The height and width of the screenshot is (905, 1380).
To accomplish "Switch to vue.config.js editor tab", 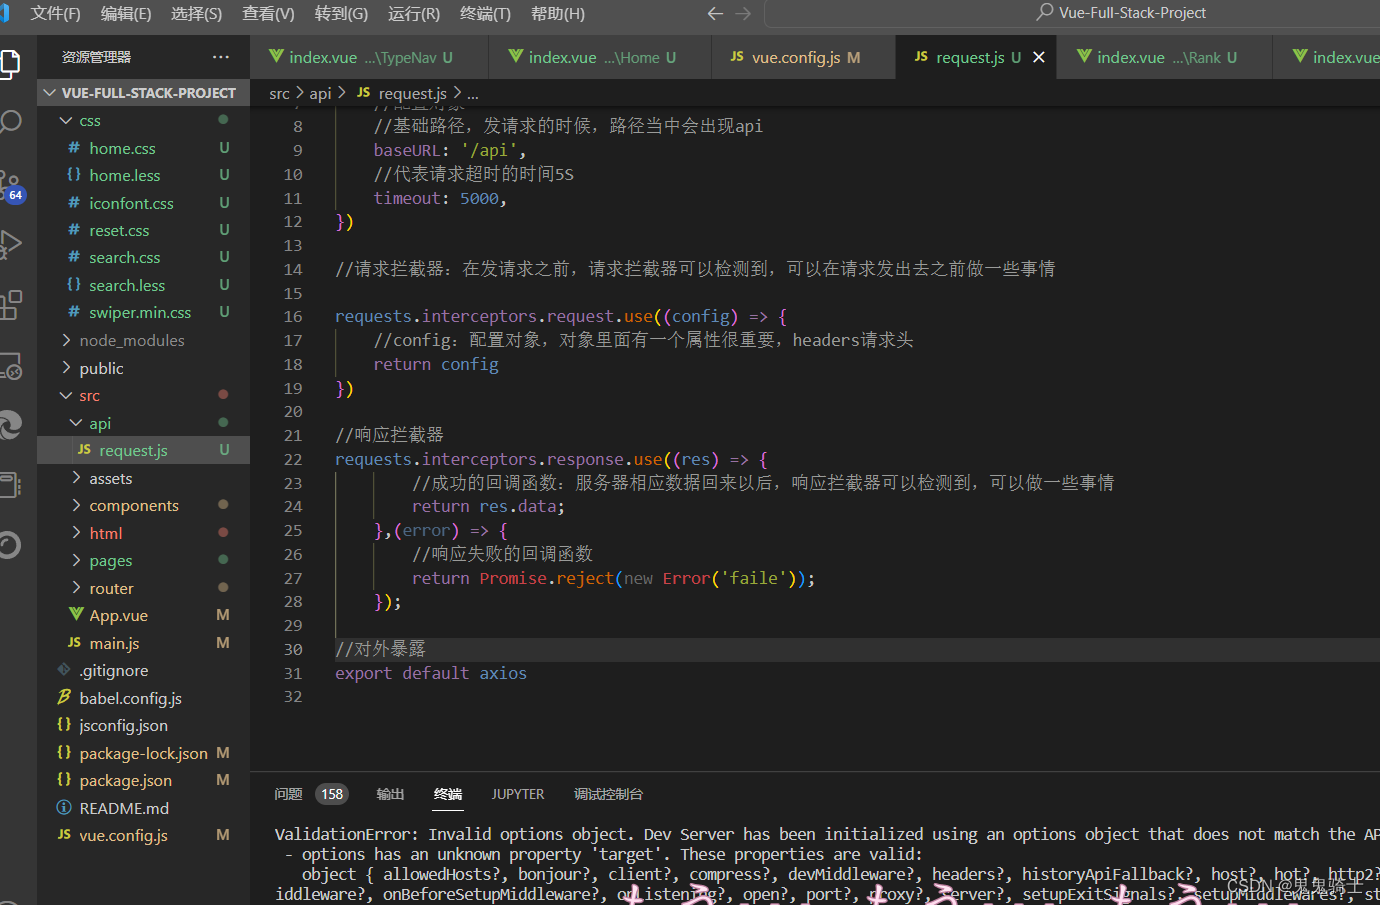I will (803, 57).
